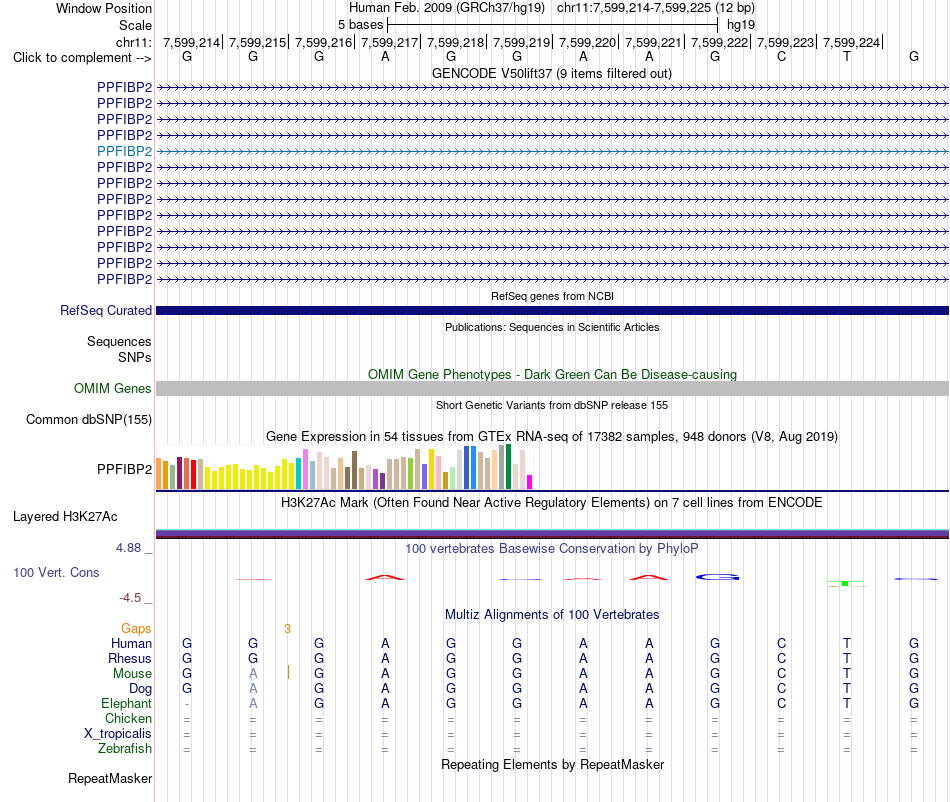The height and width of the screenshot is (802, 950).
Task: Open "Publications: Sequences in Scientific Articles" track title
Action: pos(552,327)
